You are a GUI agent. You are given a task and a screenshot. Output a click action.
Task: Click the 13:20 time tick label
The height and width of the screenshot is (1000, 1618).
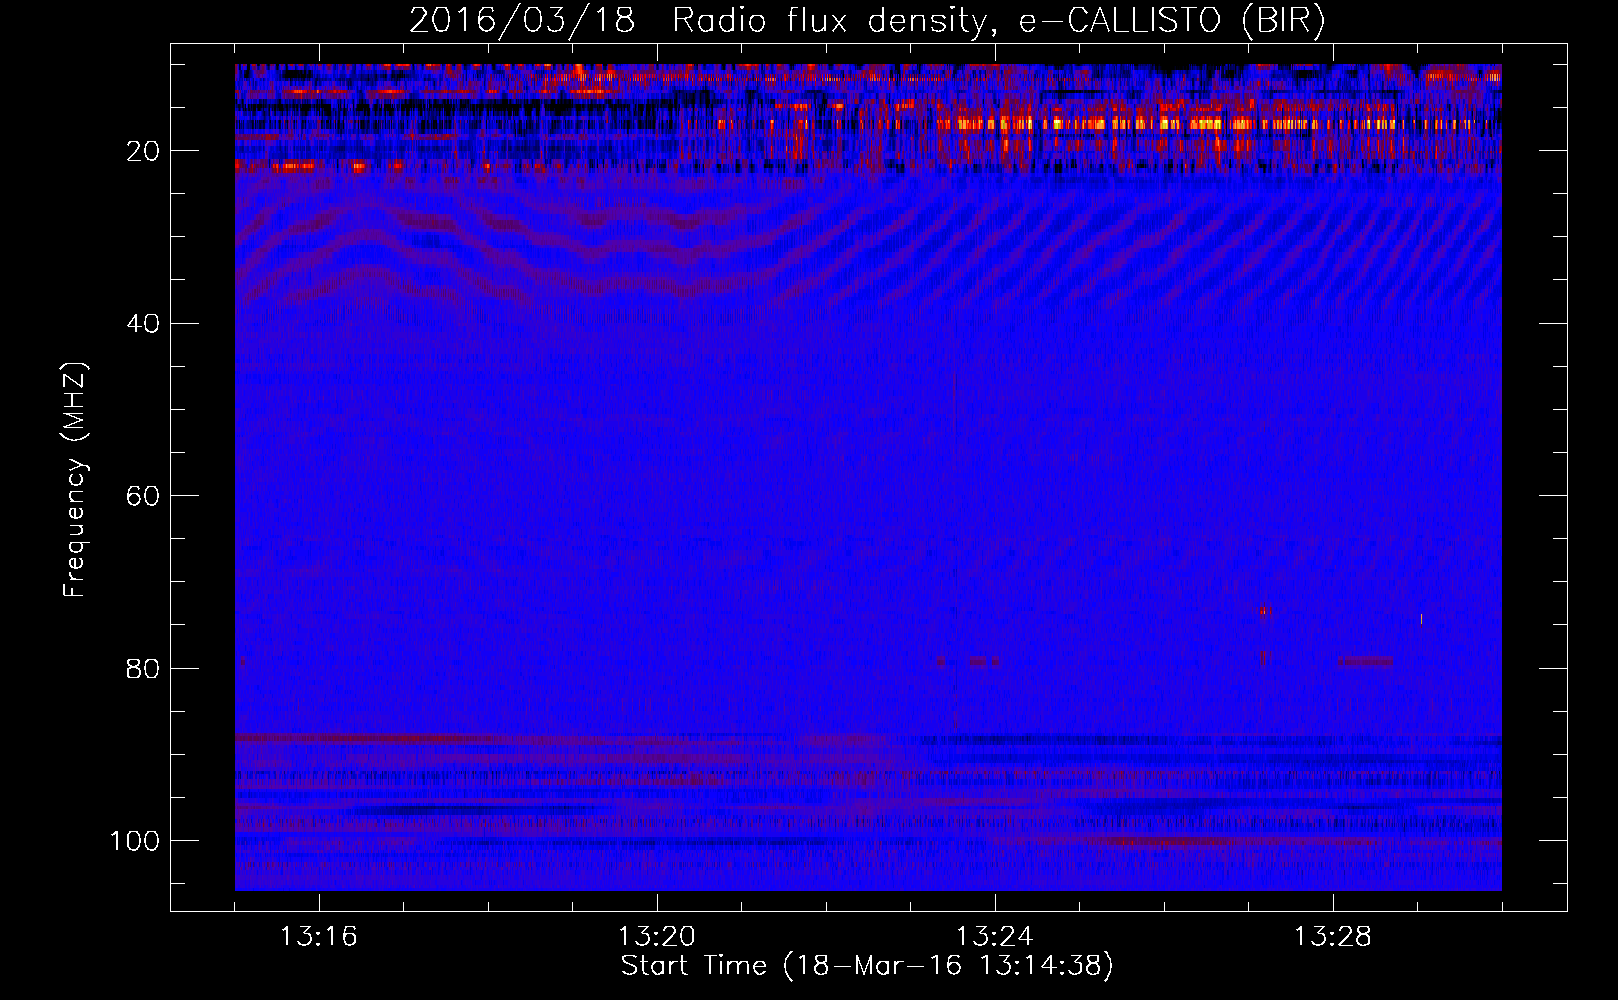(x=657, y=937)
